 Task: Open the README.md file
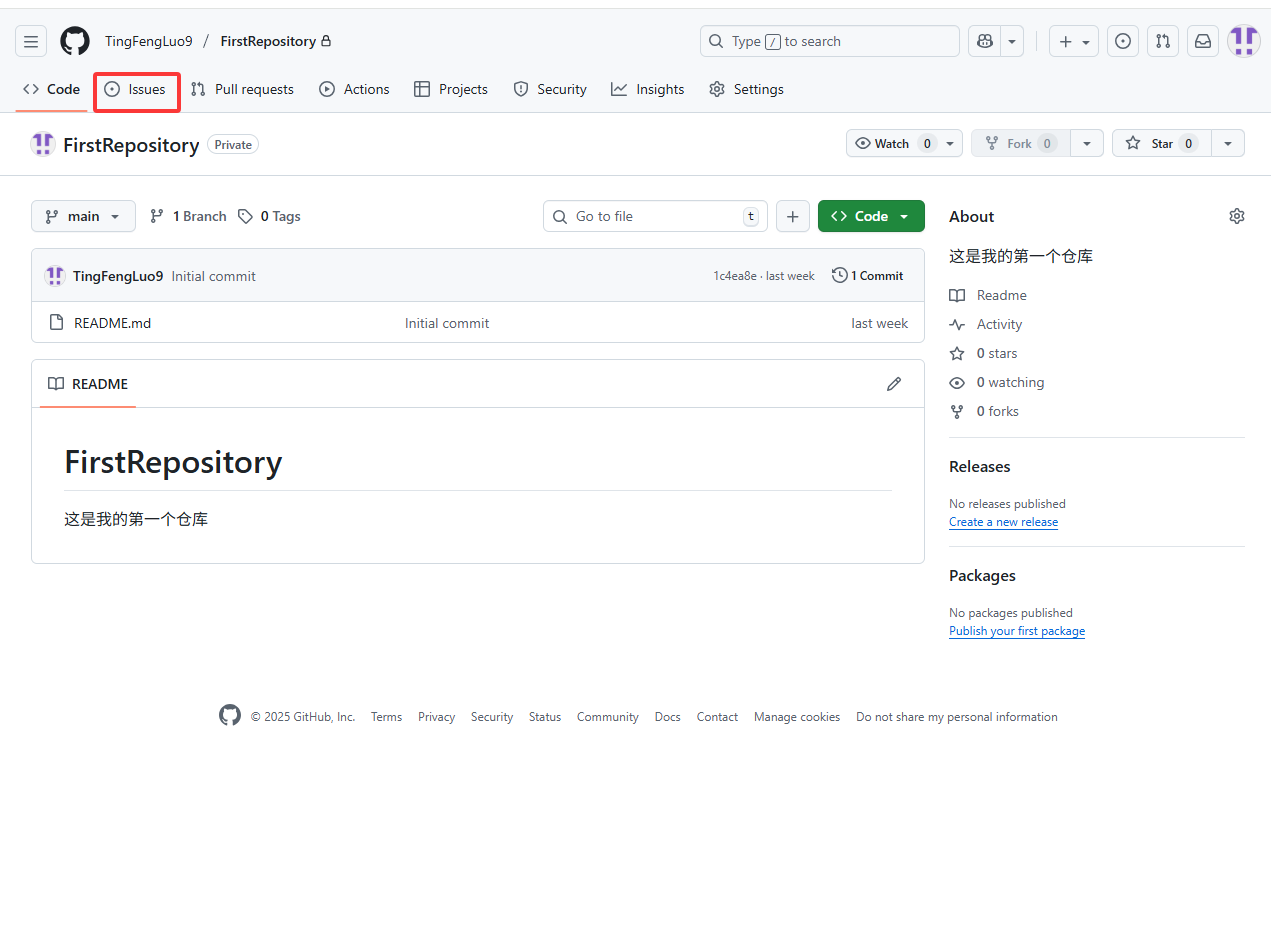(113, 323)
